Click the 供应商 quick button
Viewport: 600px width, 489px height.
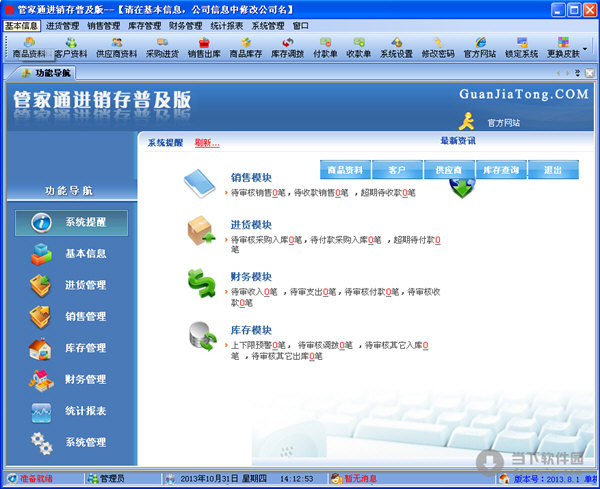[449, 170]
